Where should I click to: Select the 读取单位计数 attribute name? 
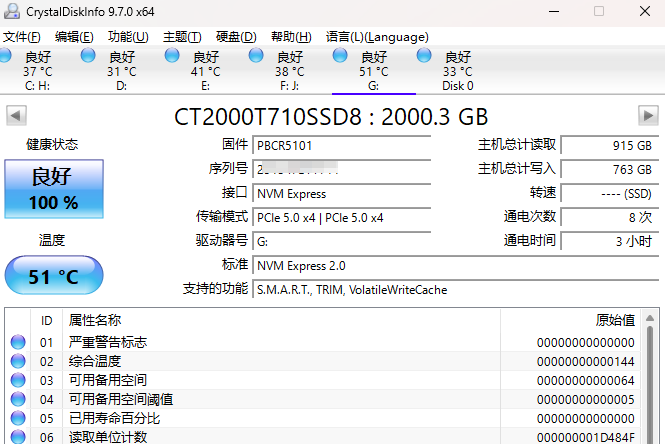pyautogui.click(x=108, y=437)
